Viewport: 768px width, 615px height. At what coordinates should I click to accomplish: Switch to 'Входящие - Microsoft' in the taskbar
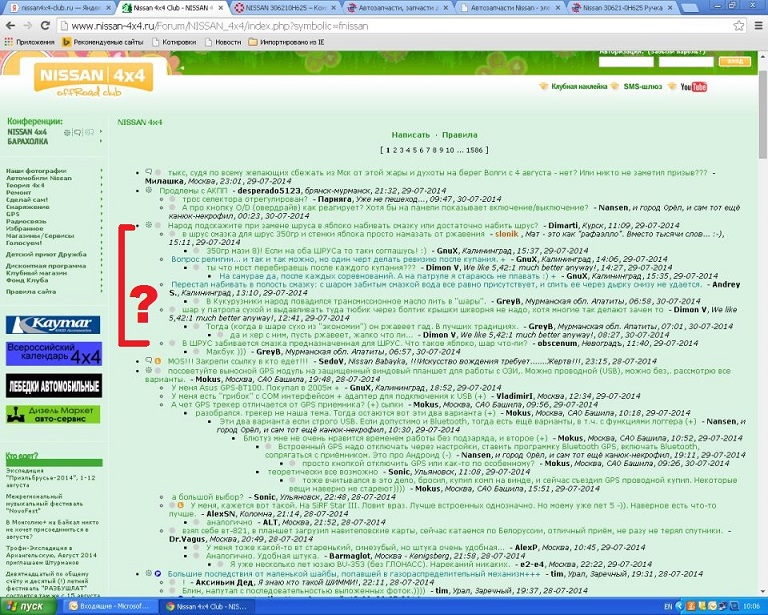click(x=109, y=606)
